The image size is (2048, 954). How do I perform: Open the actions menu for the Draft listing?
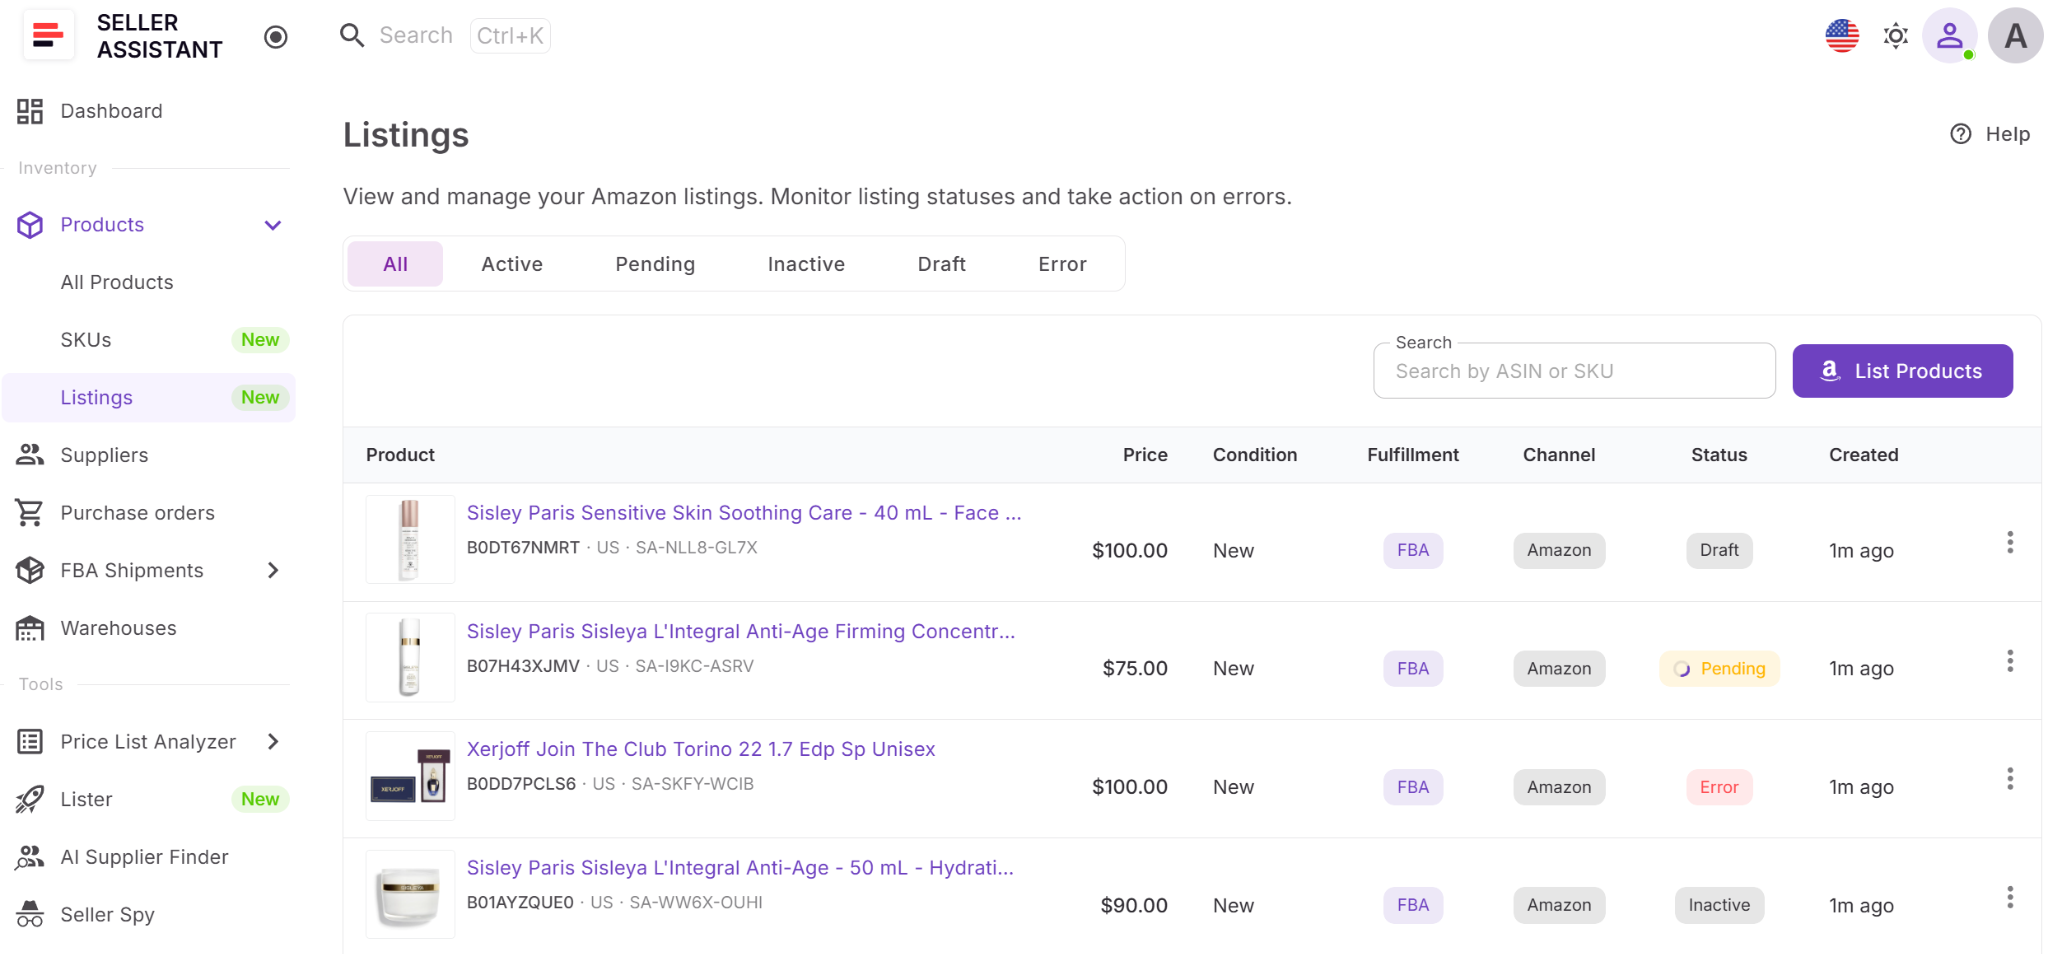tap(2010, 542)
